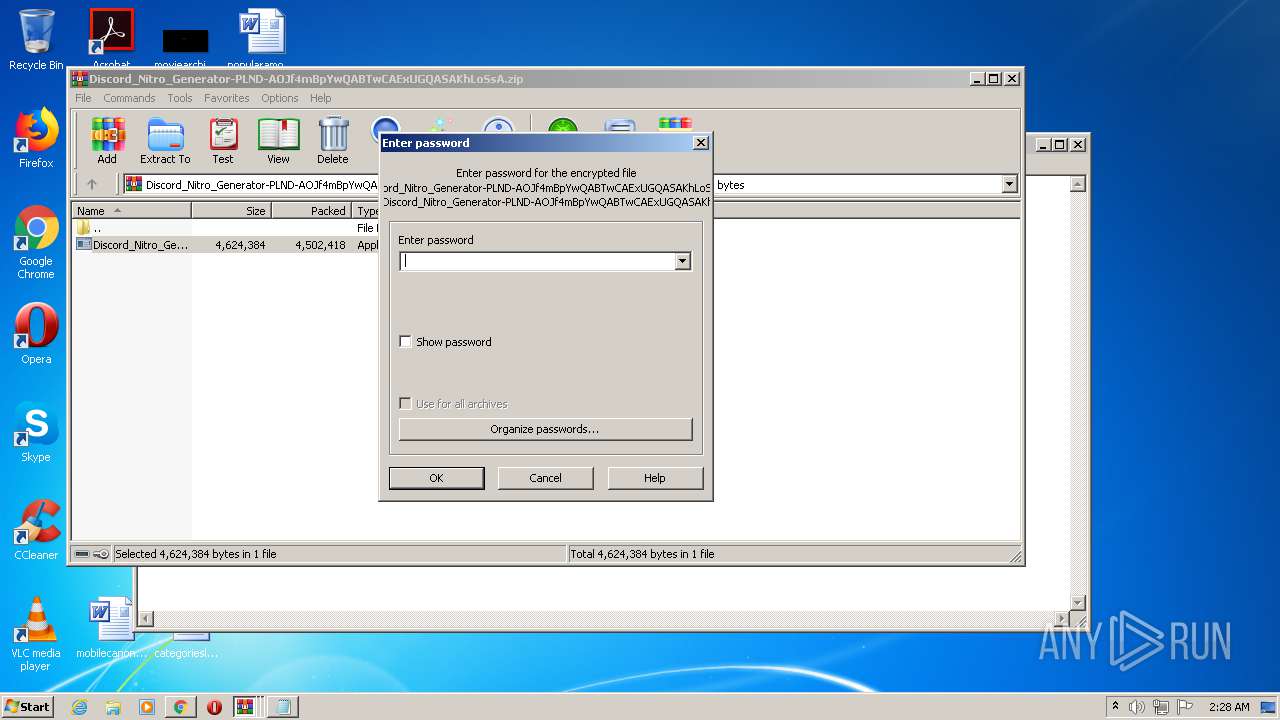Show hidden tray icons arrow

tap(1115, 707)
